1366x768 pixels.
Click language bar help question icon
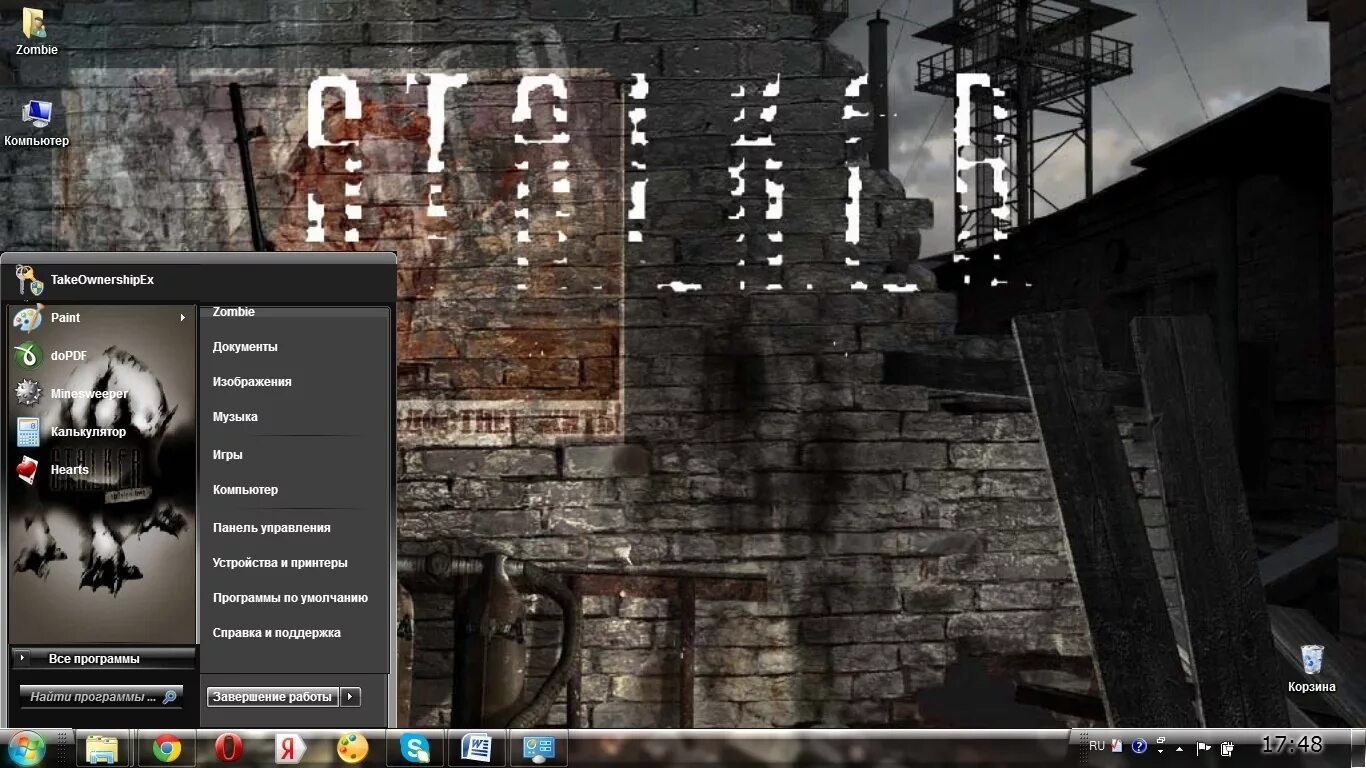pos(1139,746)
